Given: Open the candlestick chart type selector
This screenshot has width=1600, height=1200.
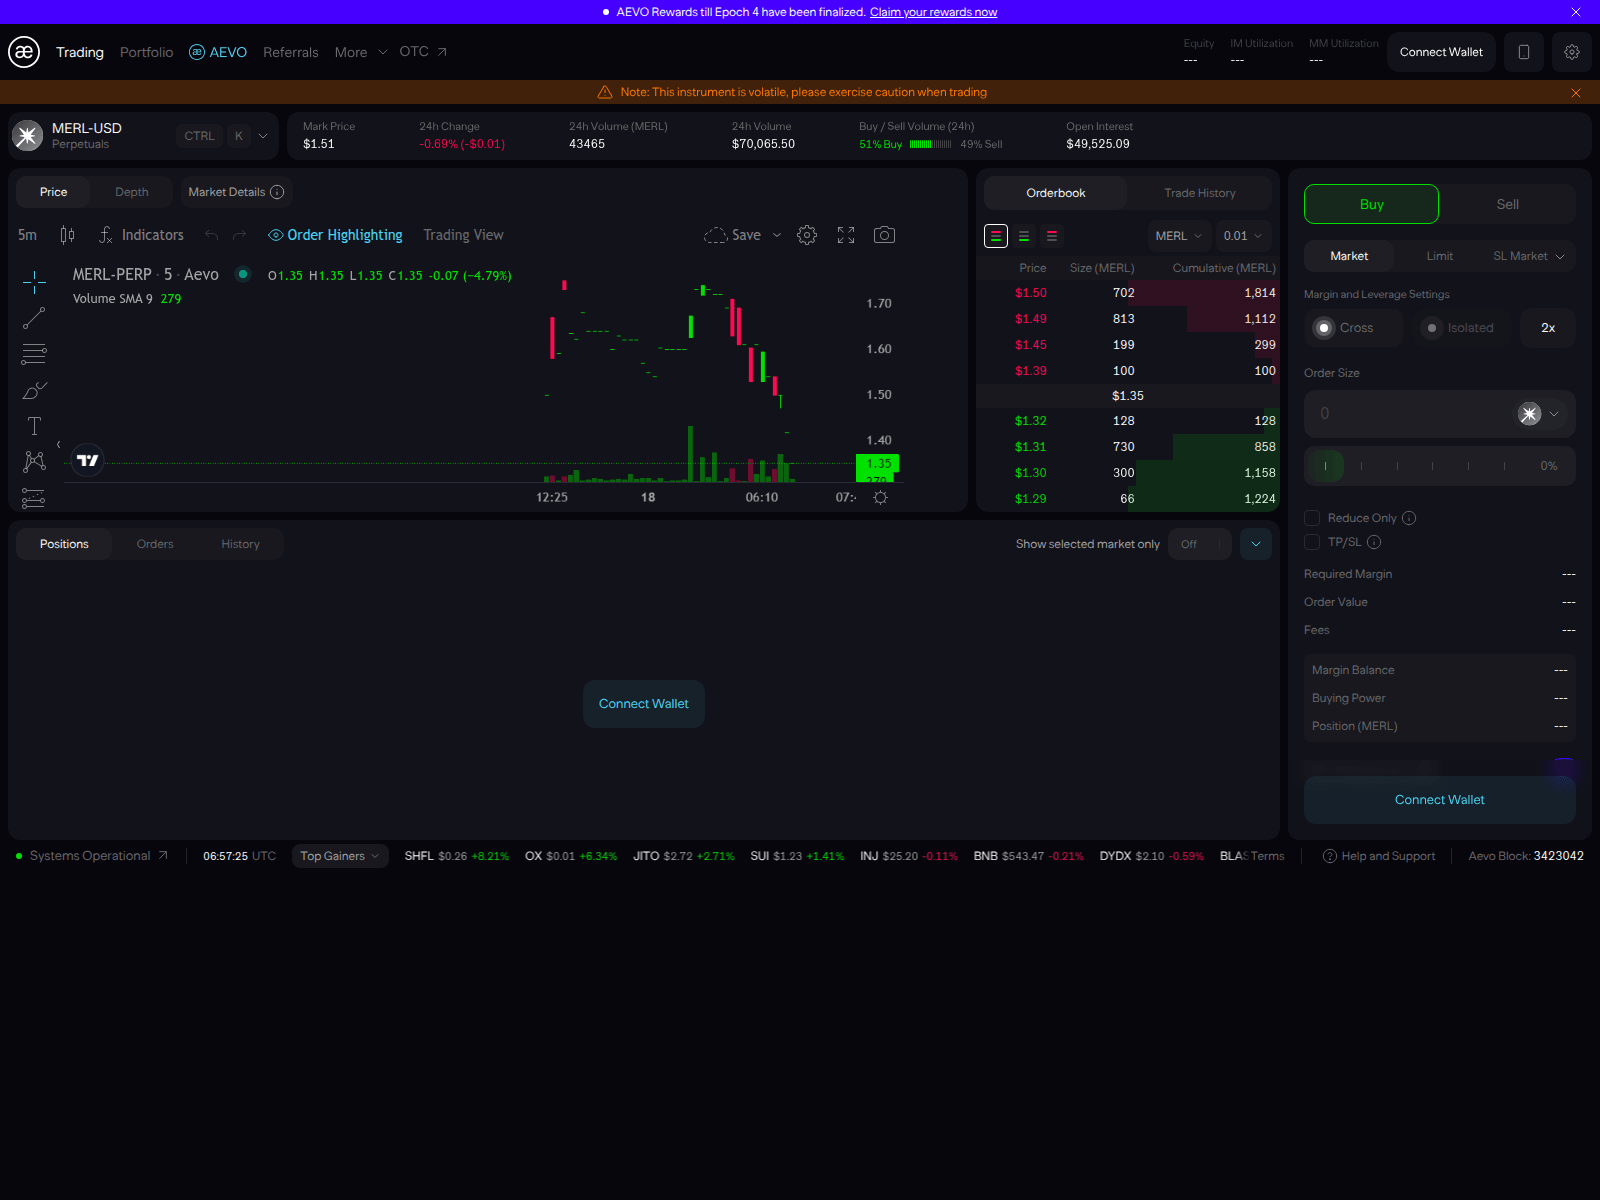Looking at the screenshot, I should pos(67,235).
